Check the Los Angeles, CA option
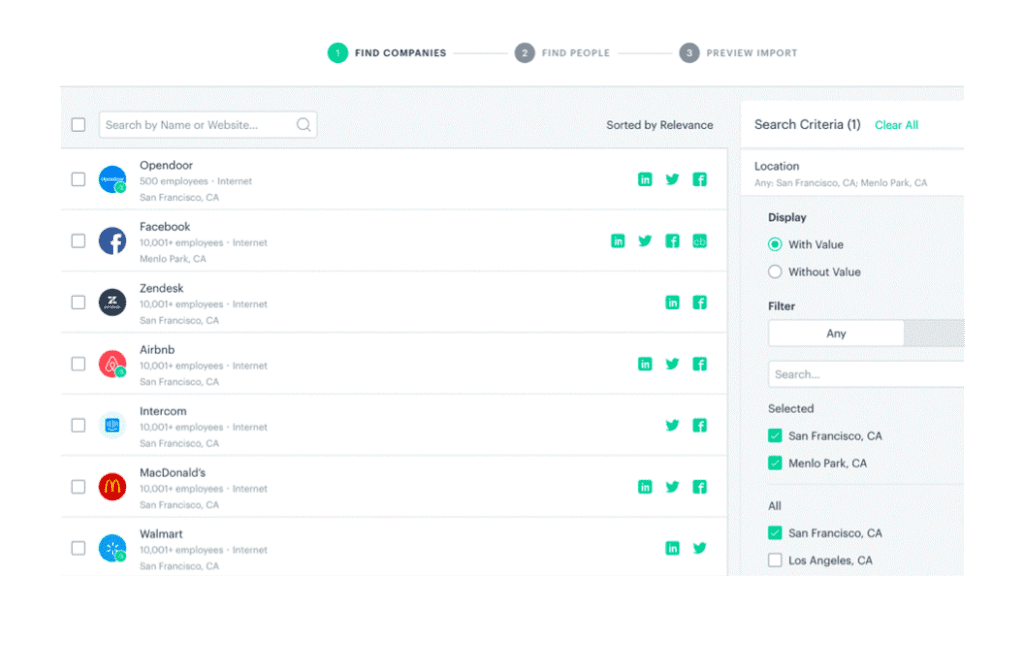The height and width of the screenshot is (671, 1024). [775, 560]
